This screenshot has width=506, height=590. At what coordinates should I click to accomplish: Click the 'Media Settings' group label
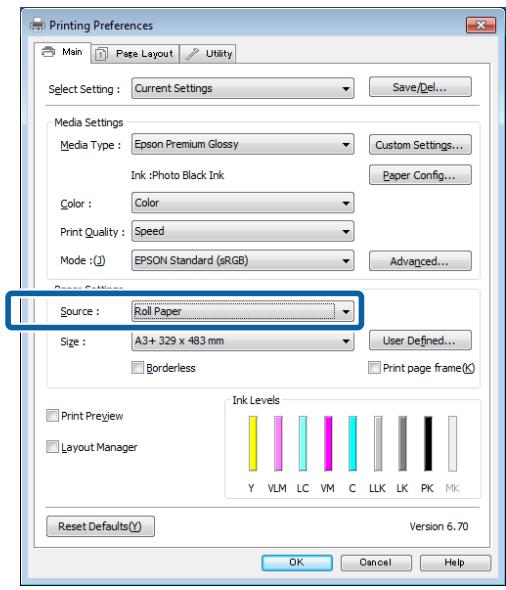click(x=89, y=122)
